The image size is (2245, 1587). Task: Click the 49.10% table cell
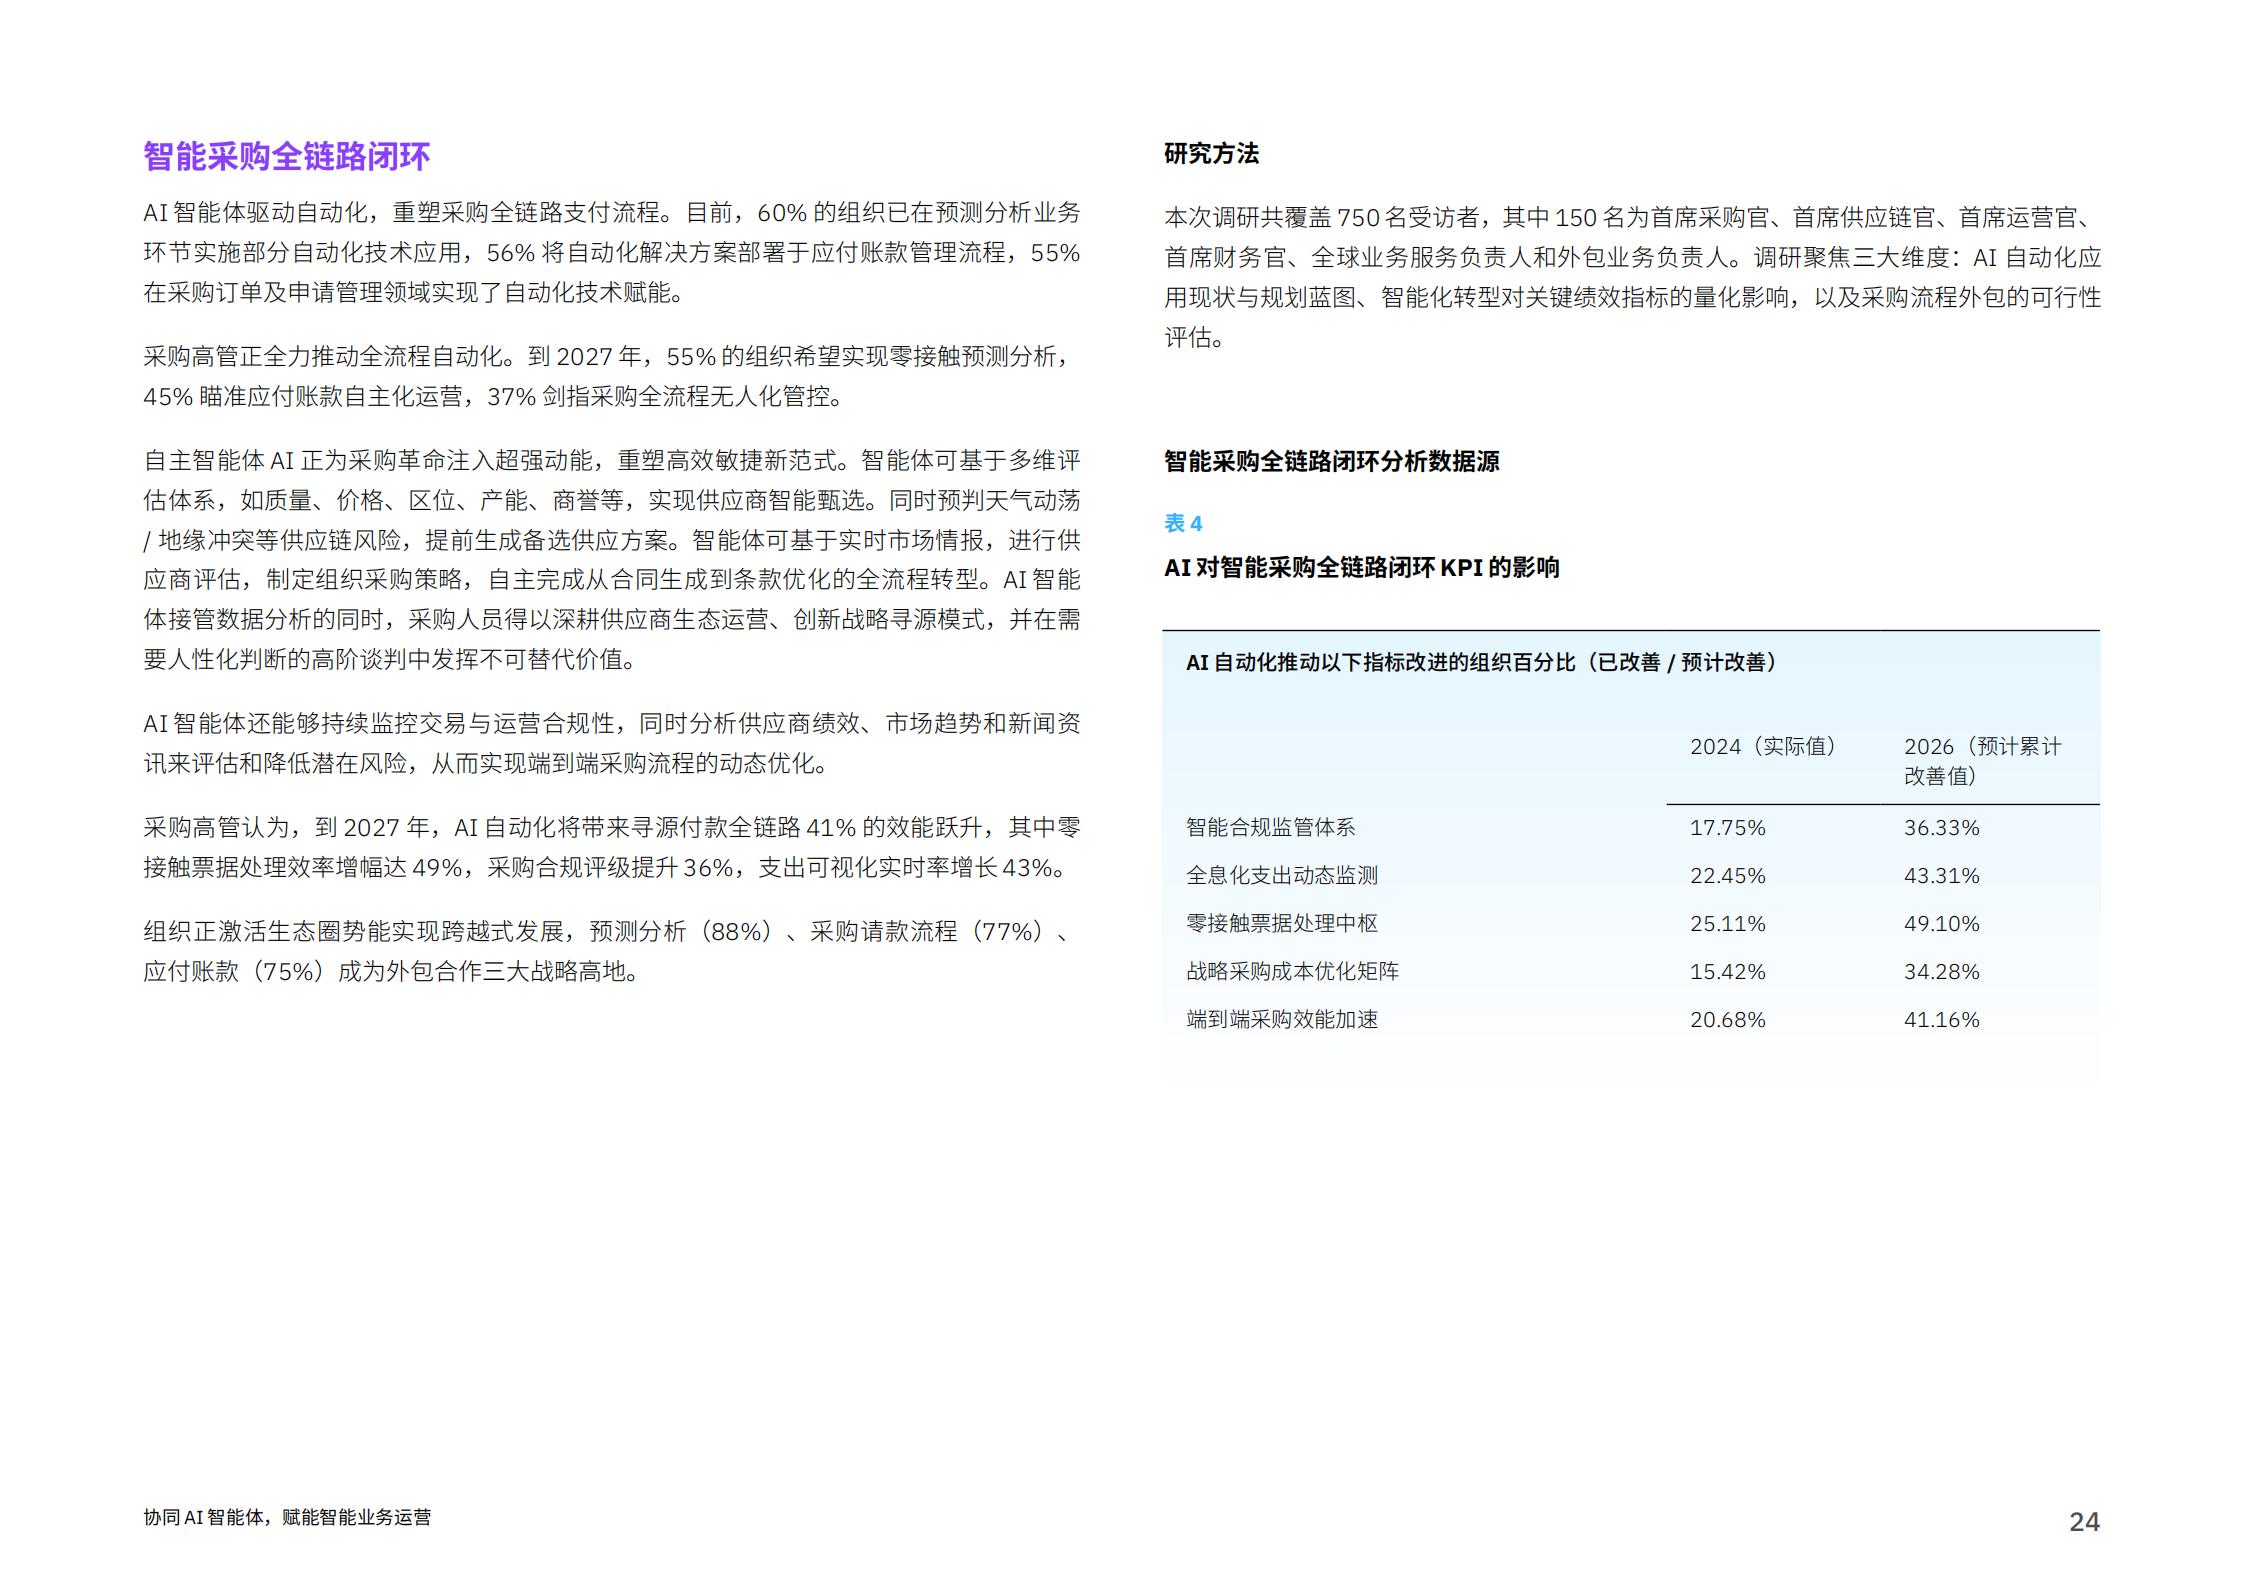pyautogui.click(x=1941, y=924)
